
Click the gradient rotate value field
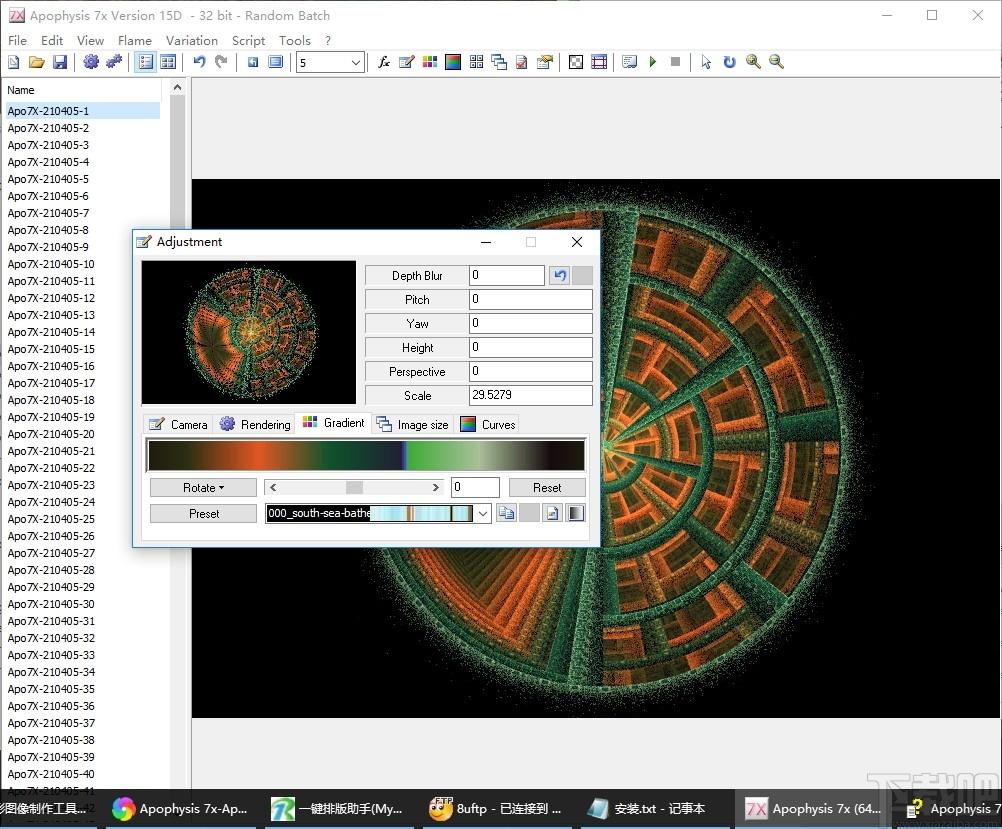pos(475,487)
